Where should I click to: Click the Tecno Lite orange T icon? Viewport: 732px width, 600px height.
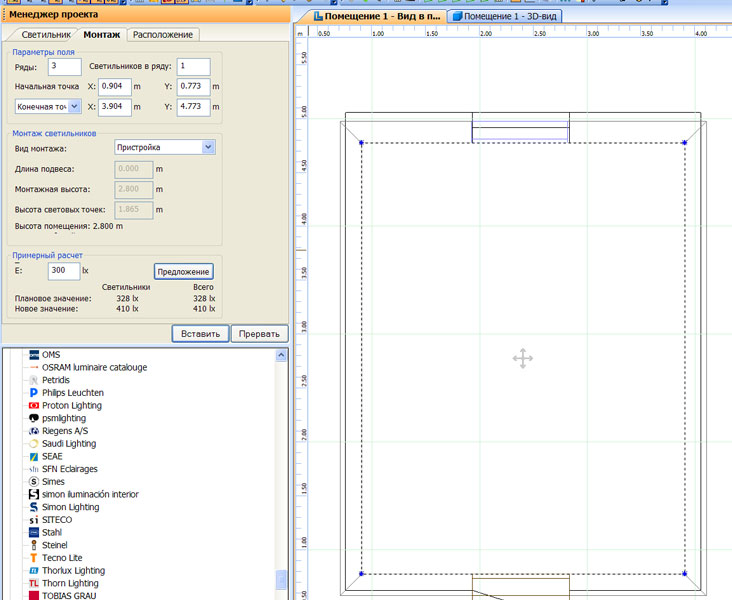(x=33, y=558)
